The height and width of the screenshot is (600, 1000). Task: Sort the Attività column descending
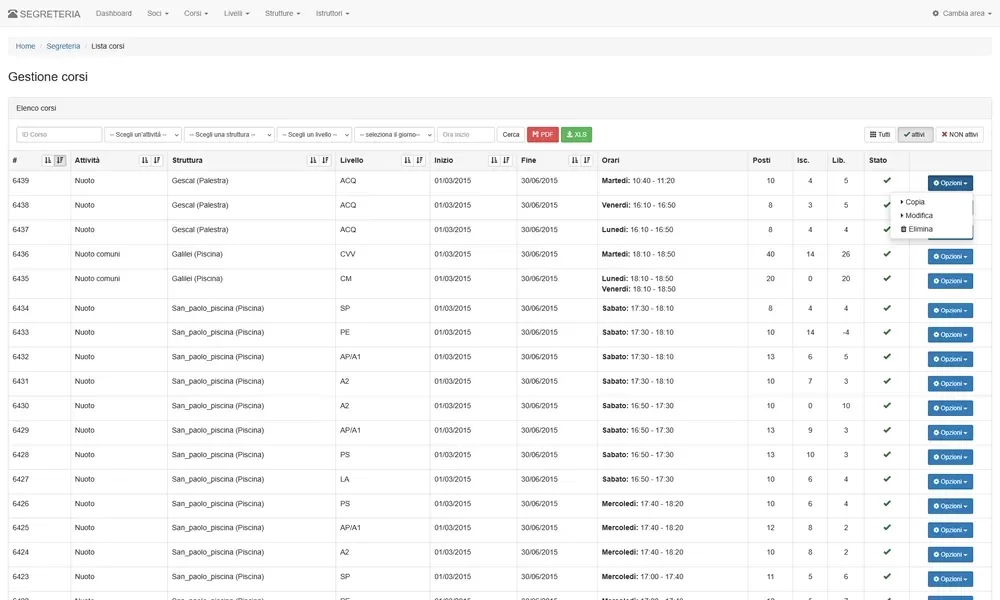tap(157, 161)
